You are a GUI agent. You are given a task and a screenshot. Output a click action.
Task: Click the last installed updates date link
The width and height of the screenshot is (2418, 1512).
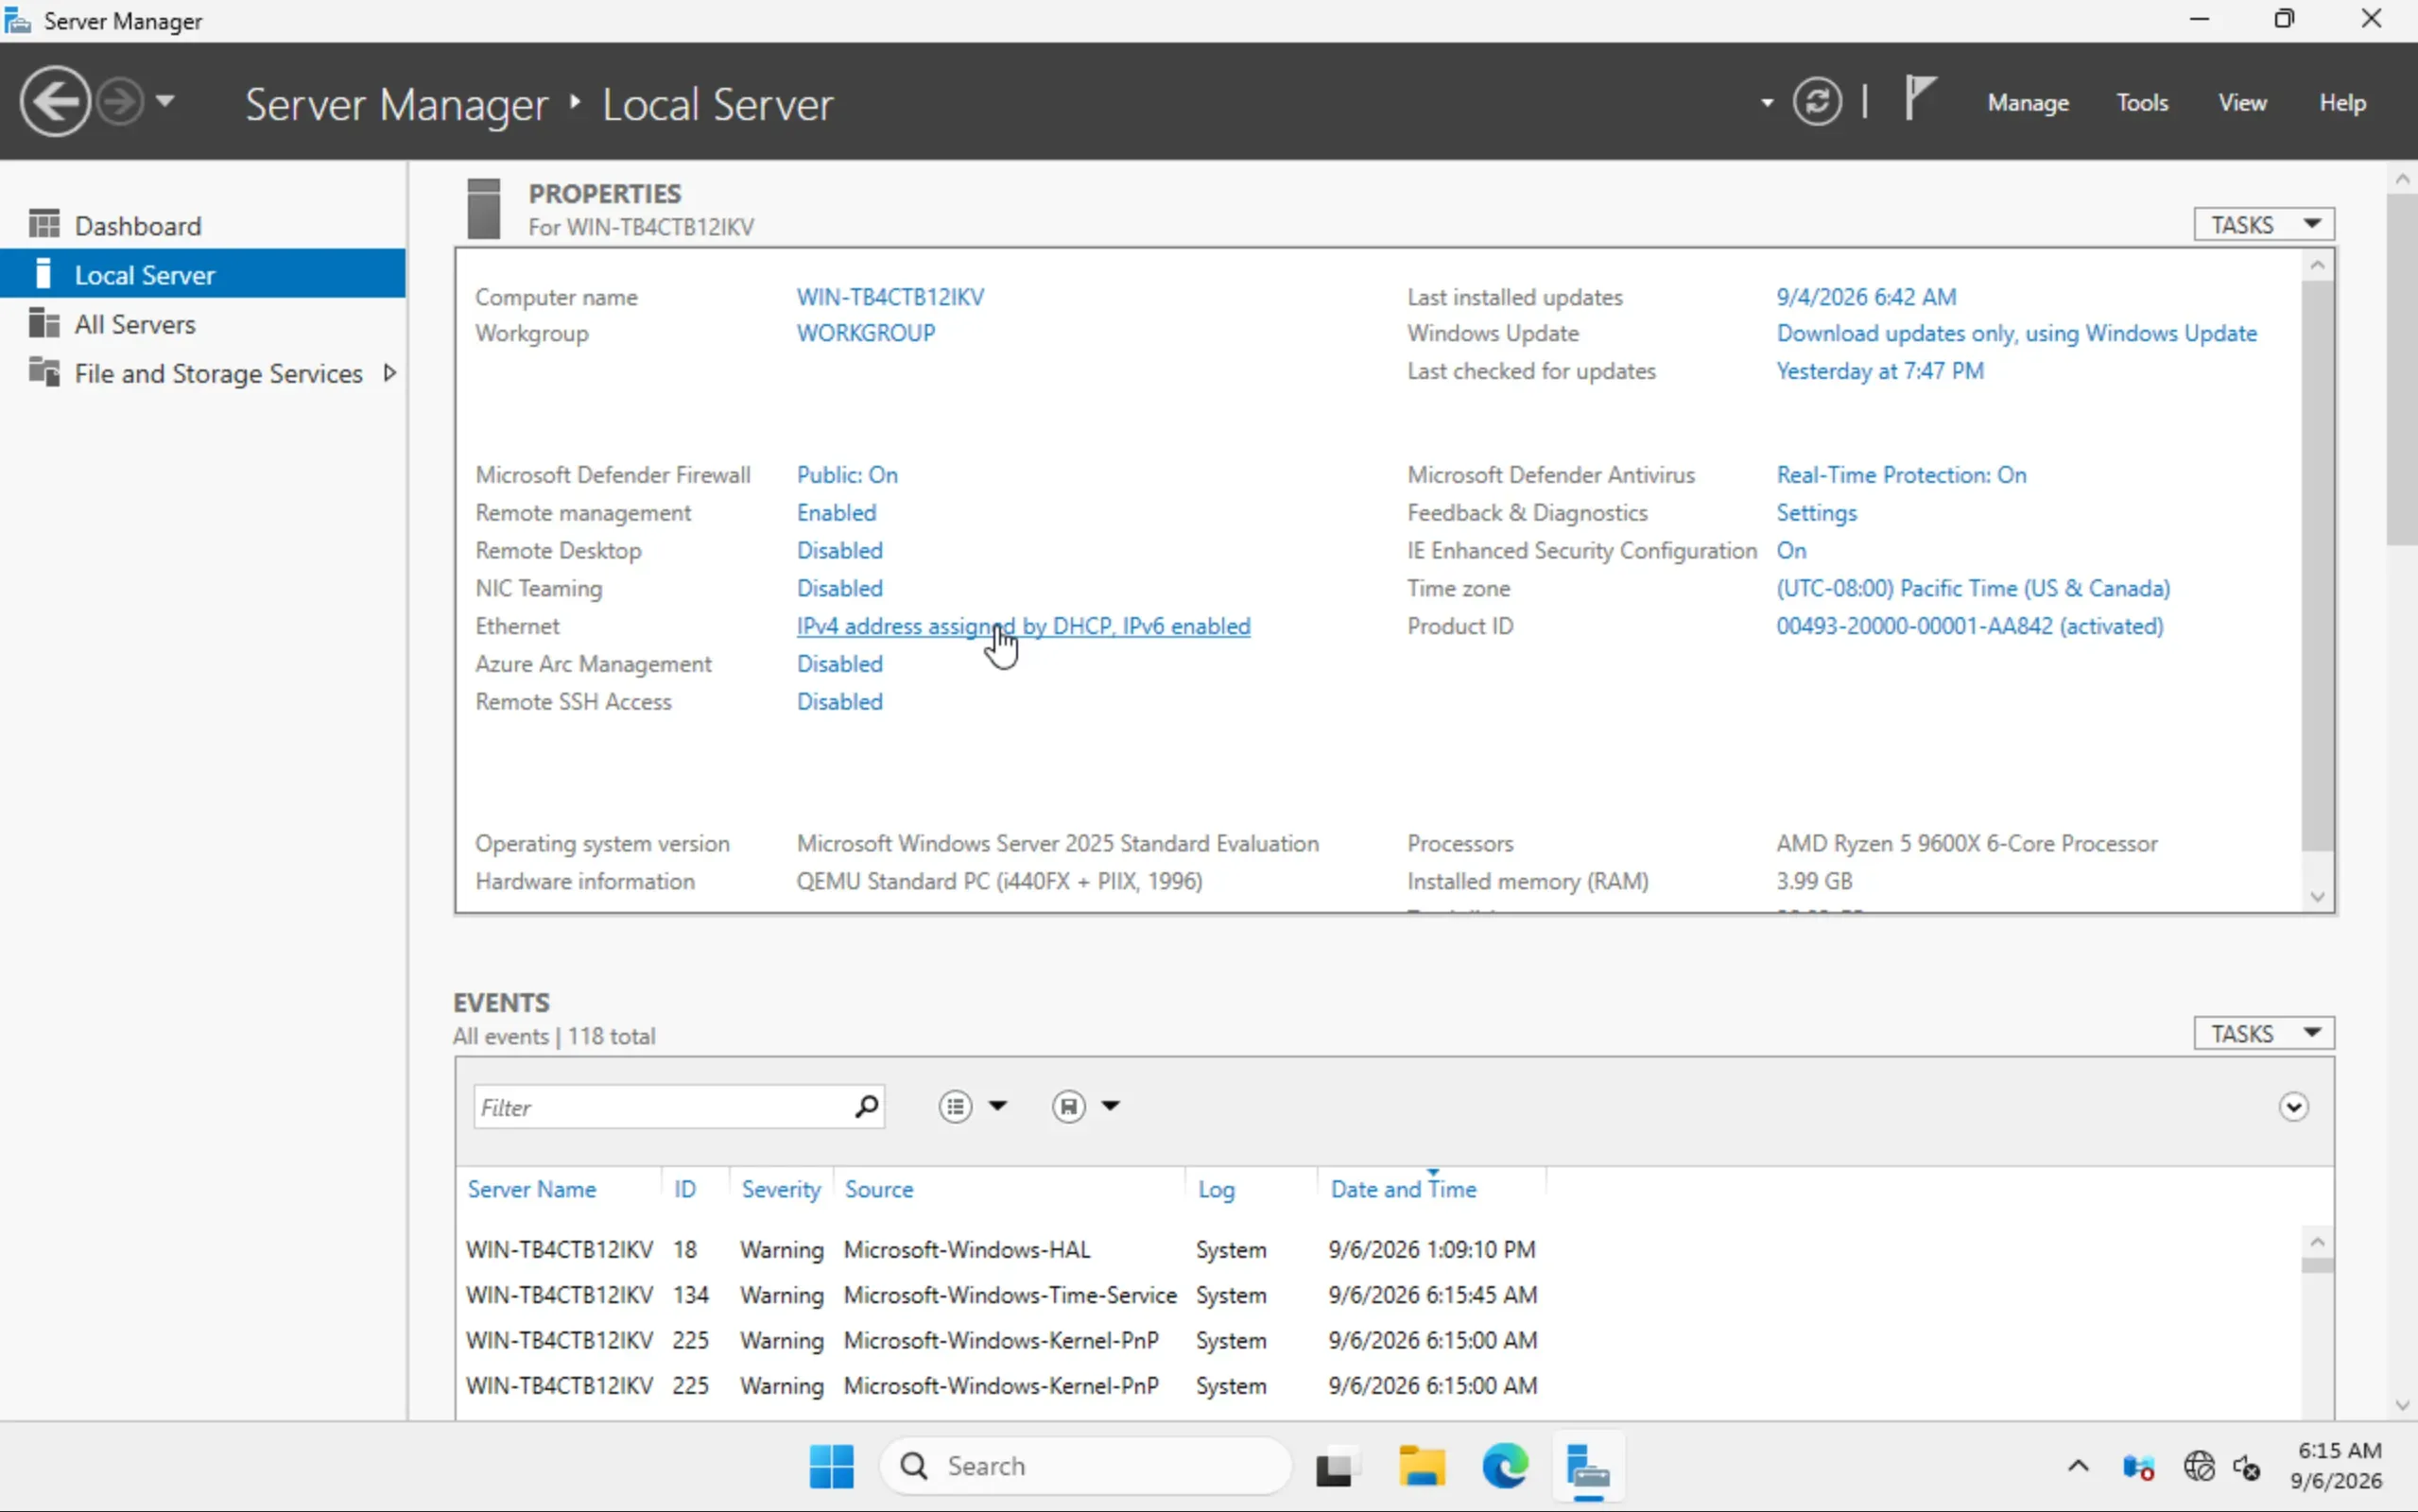tap(1866, 297)
